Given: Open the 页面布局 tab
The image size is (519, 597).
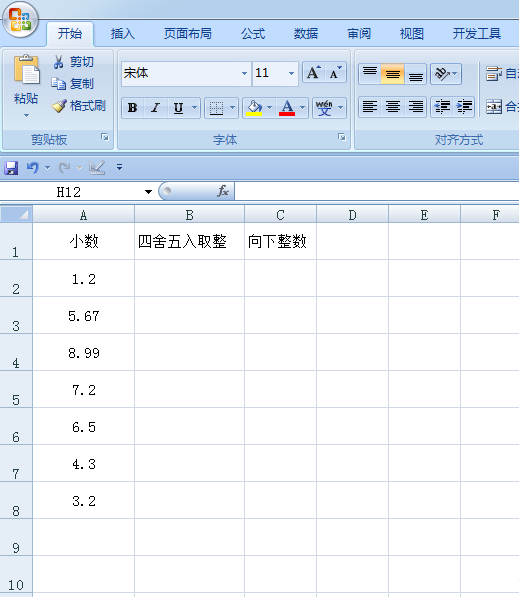Looking at the screenshot, I should coord(188,34).
